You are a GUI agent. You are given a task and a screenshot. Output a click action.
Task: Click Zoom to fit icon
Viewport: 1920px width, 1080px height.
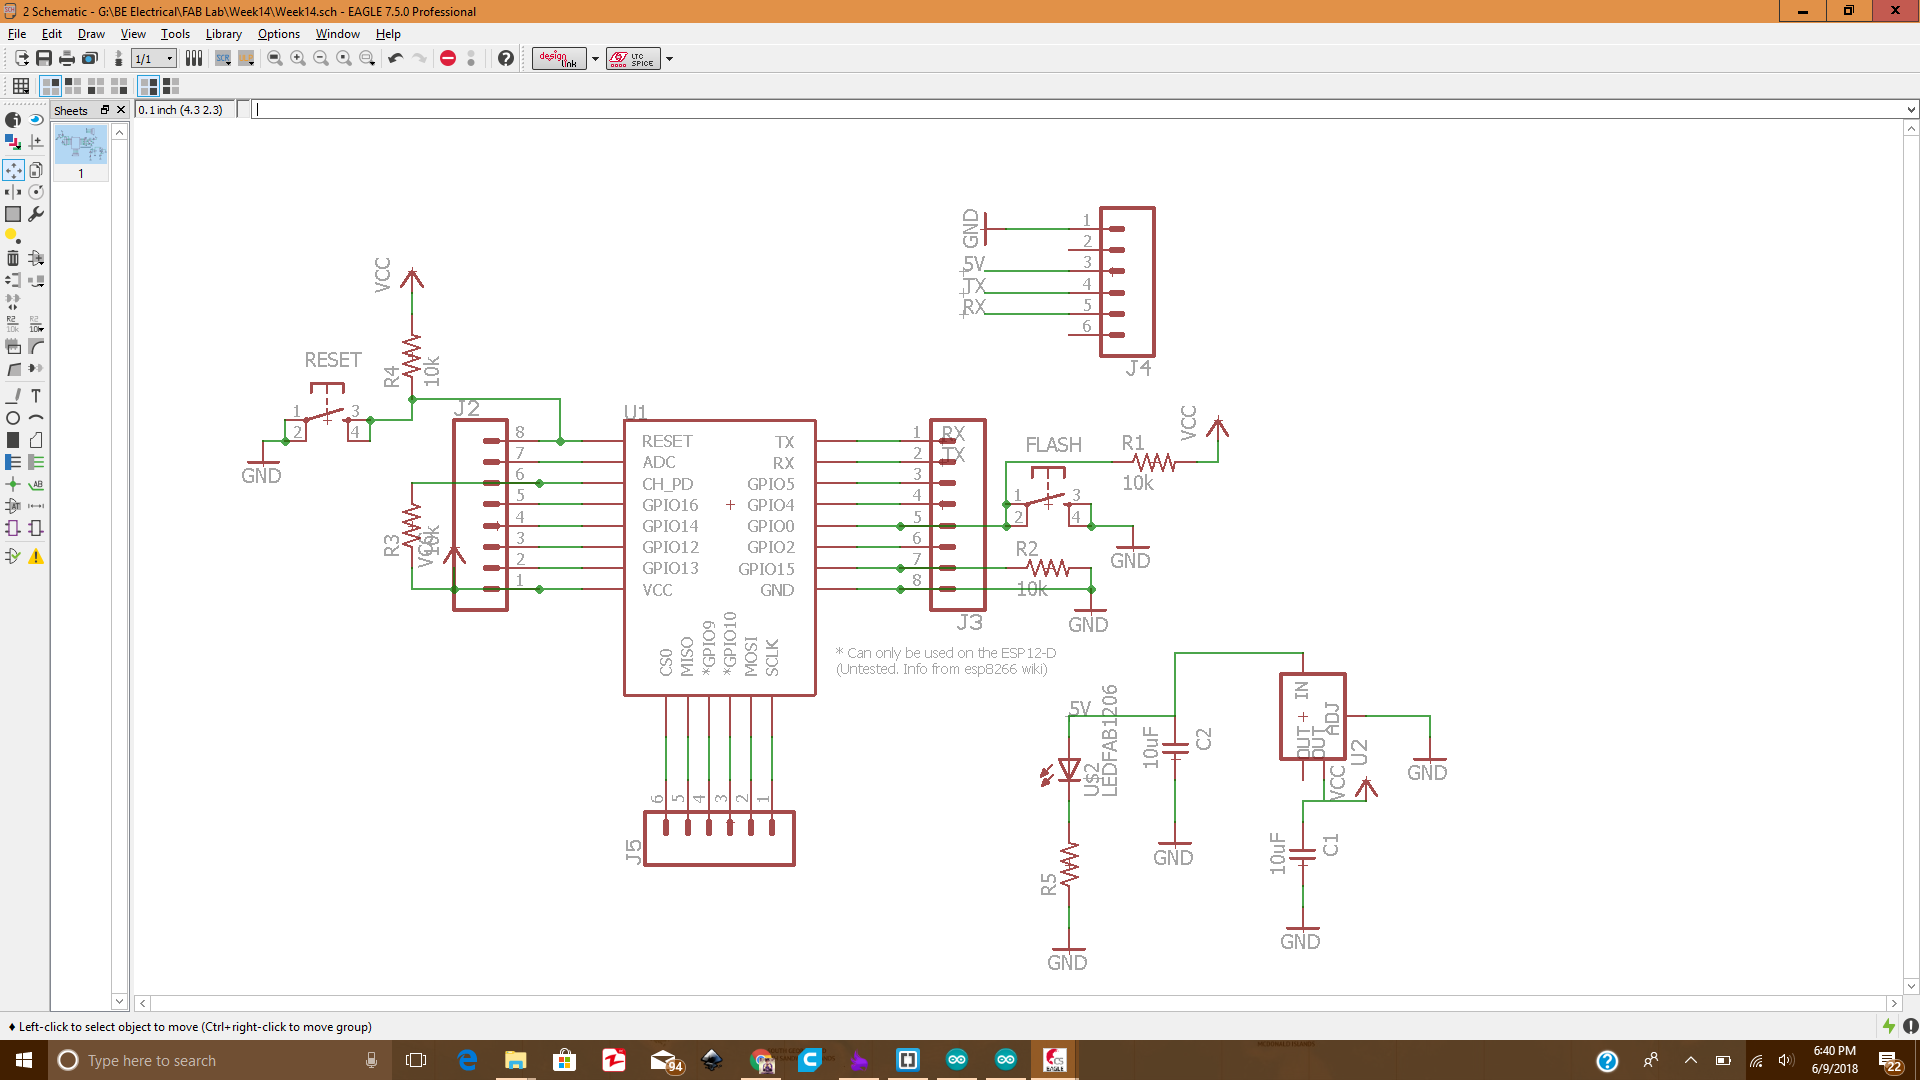(275, 58)
